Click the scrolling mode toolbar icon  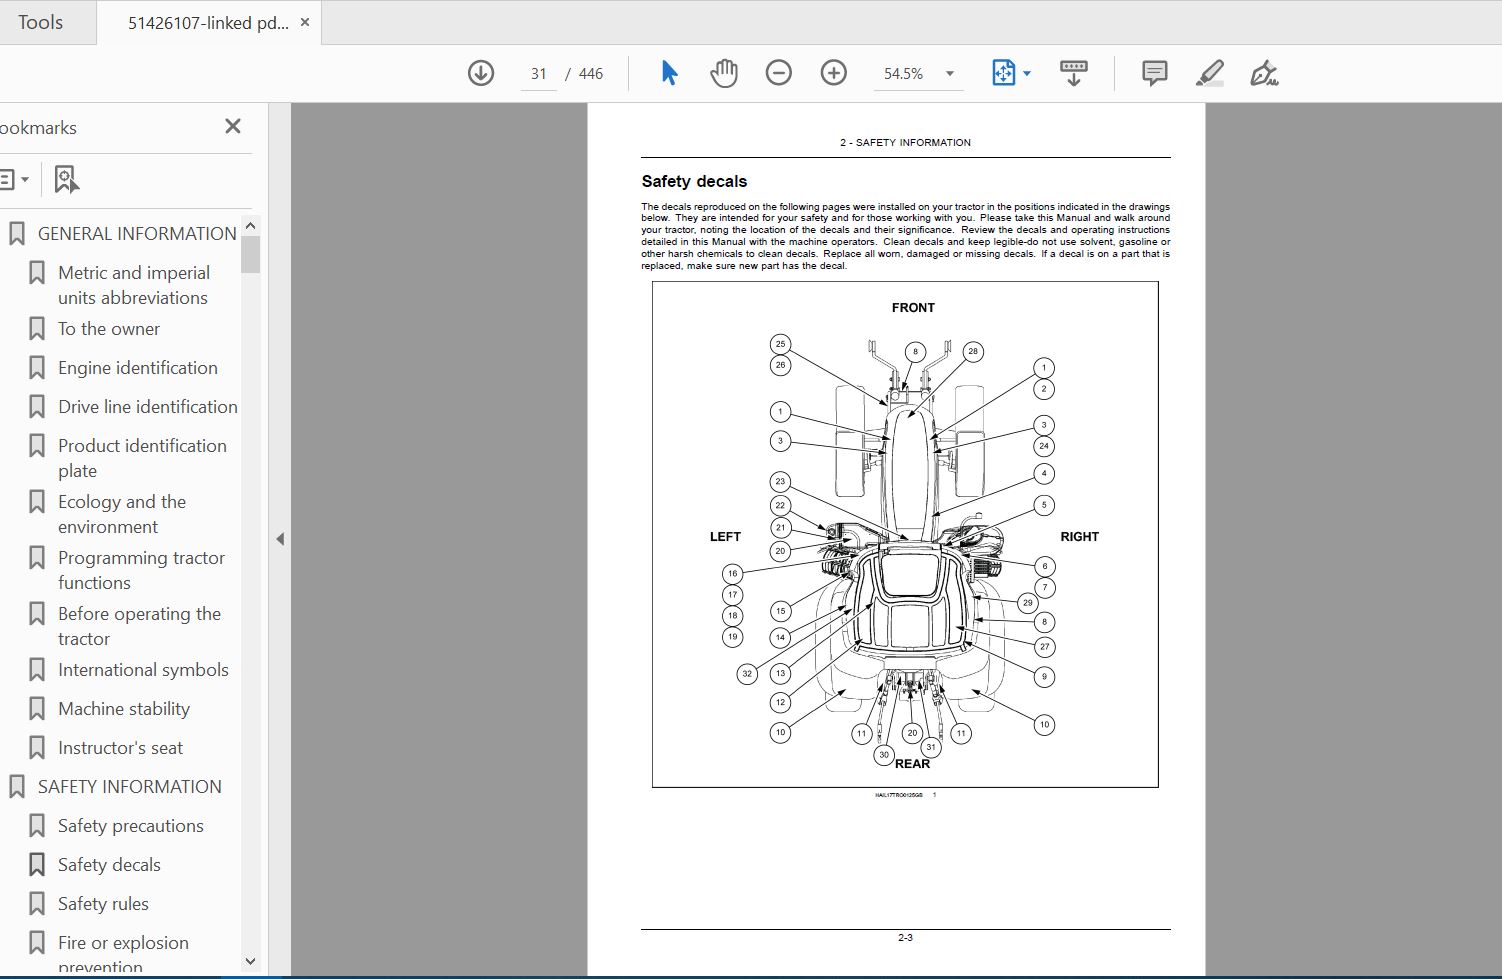tap(1073, 73)
